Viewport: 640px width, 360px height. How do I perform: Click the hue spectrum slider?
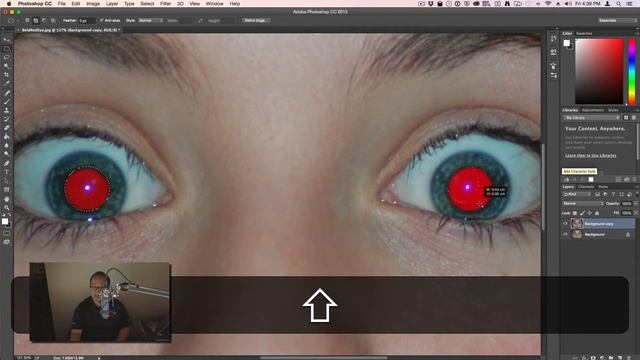point(631,71)
